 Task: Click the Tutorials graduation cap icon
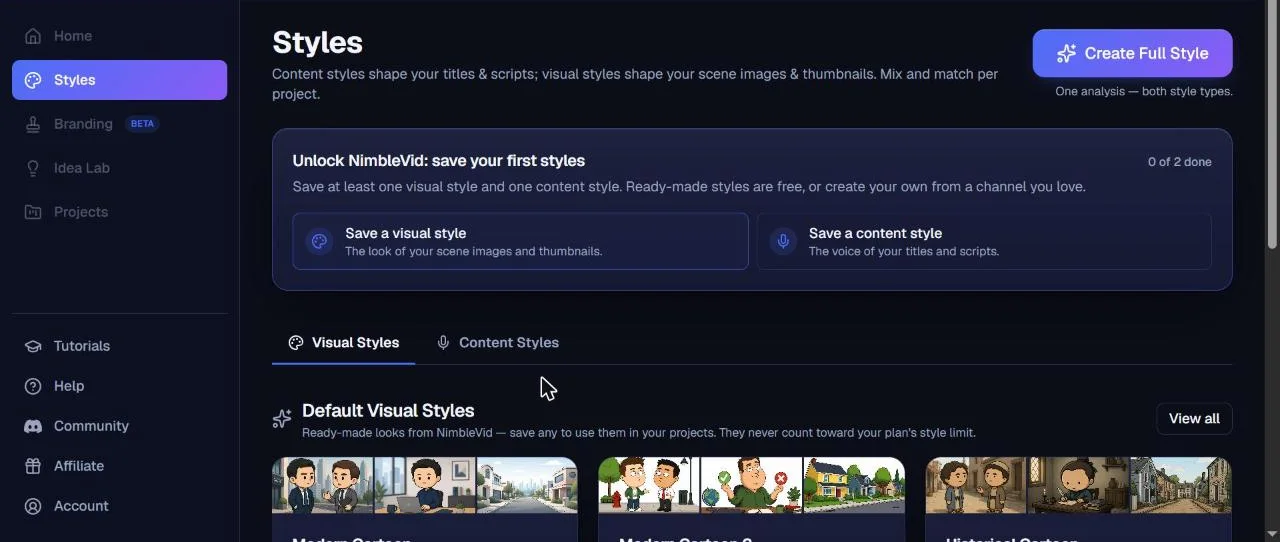point(33,346)
